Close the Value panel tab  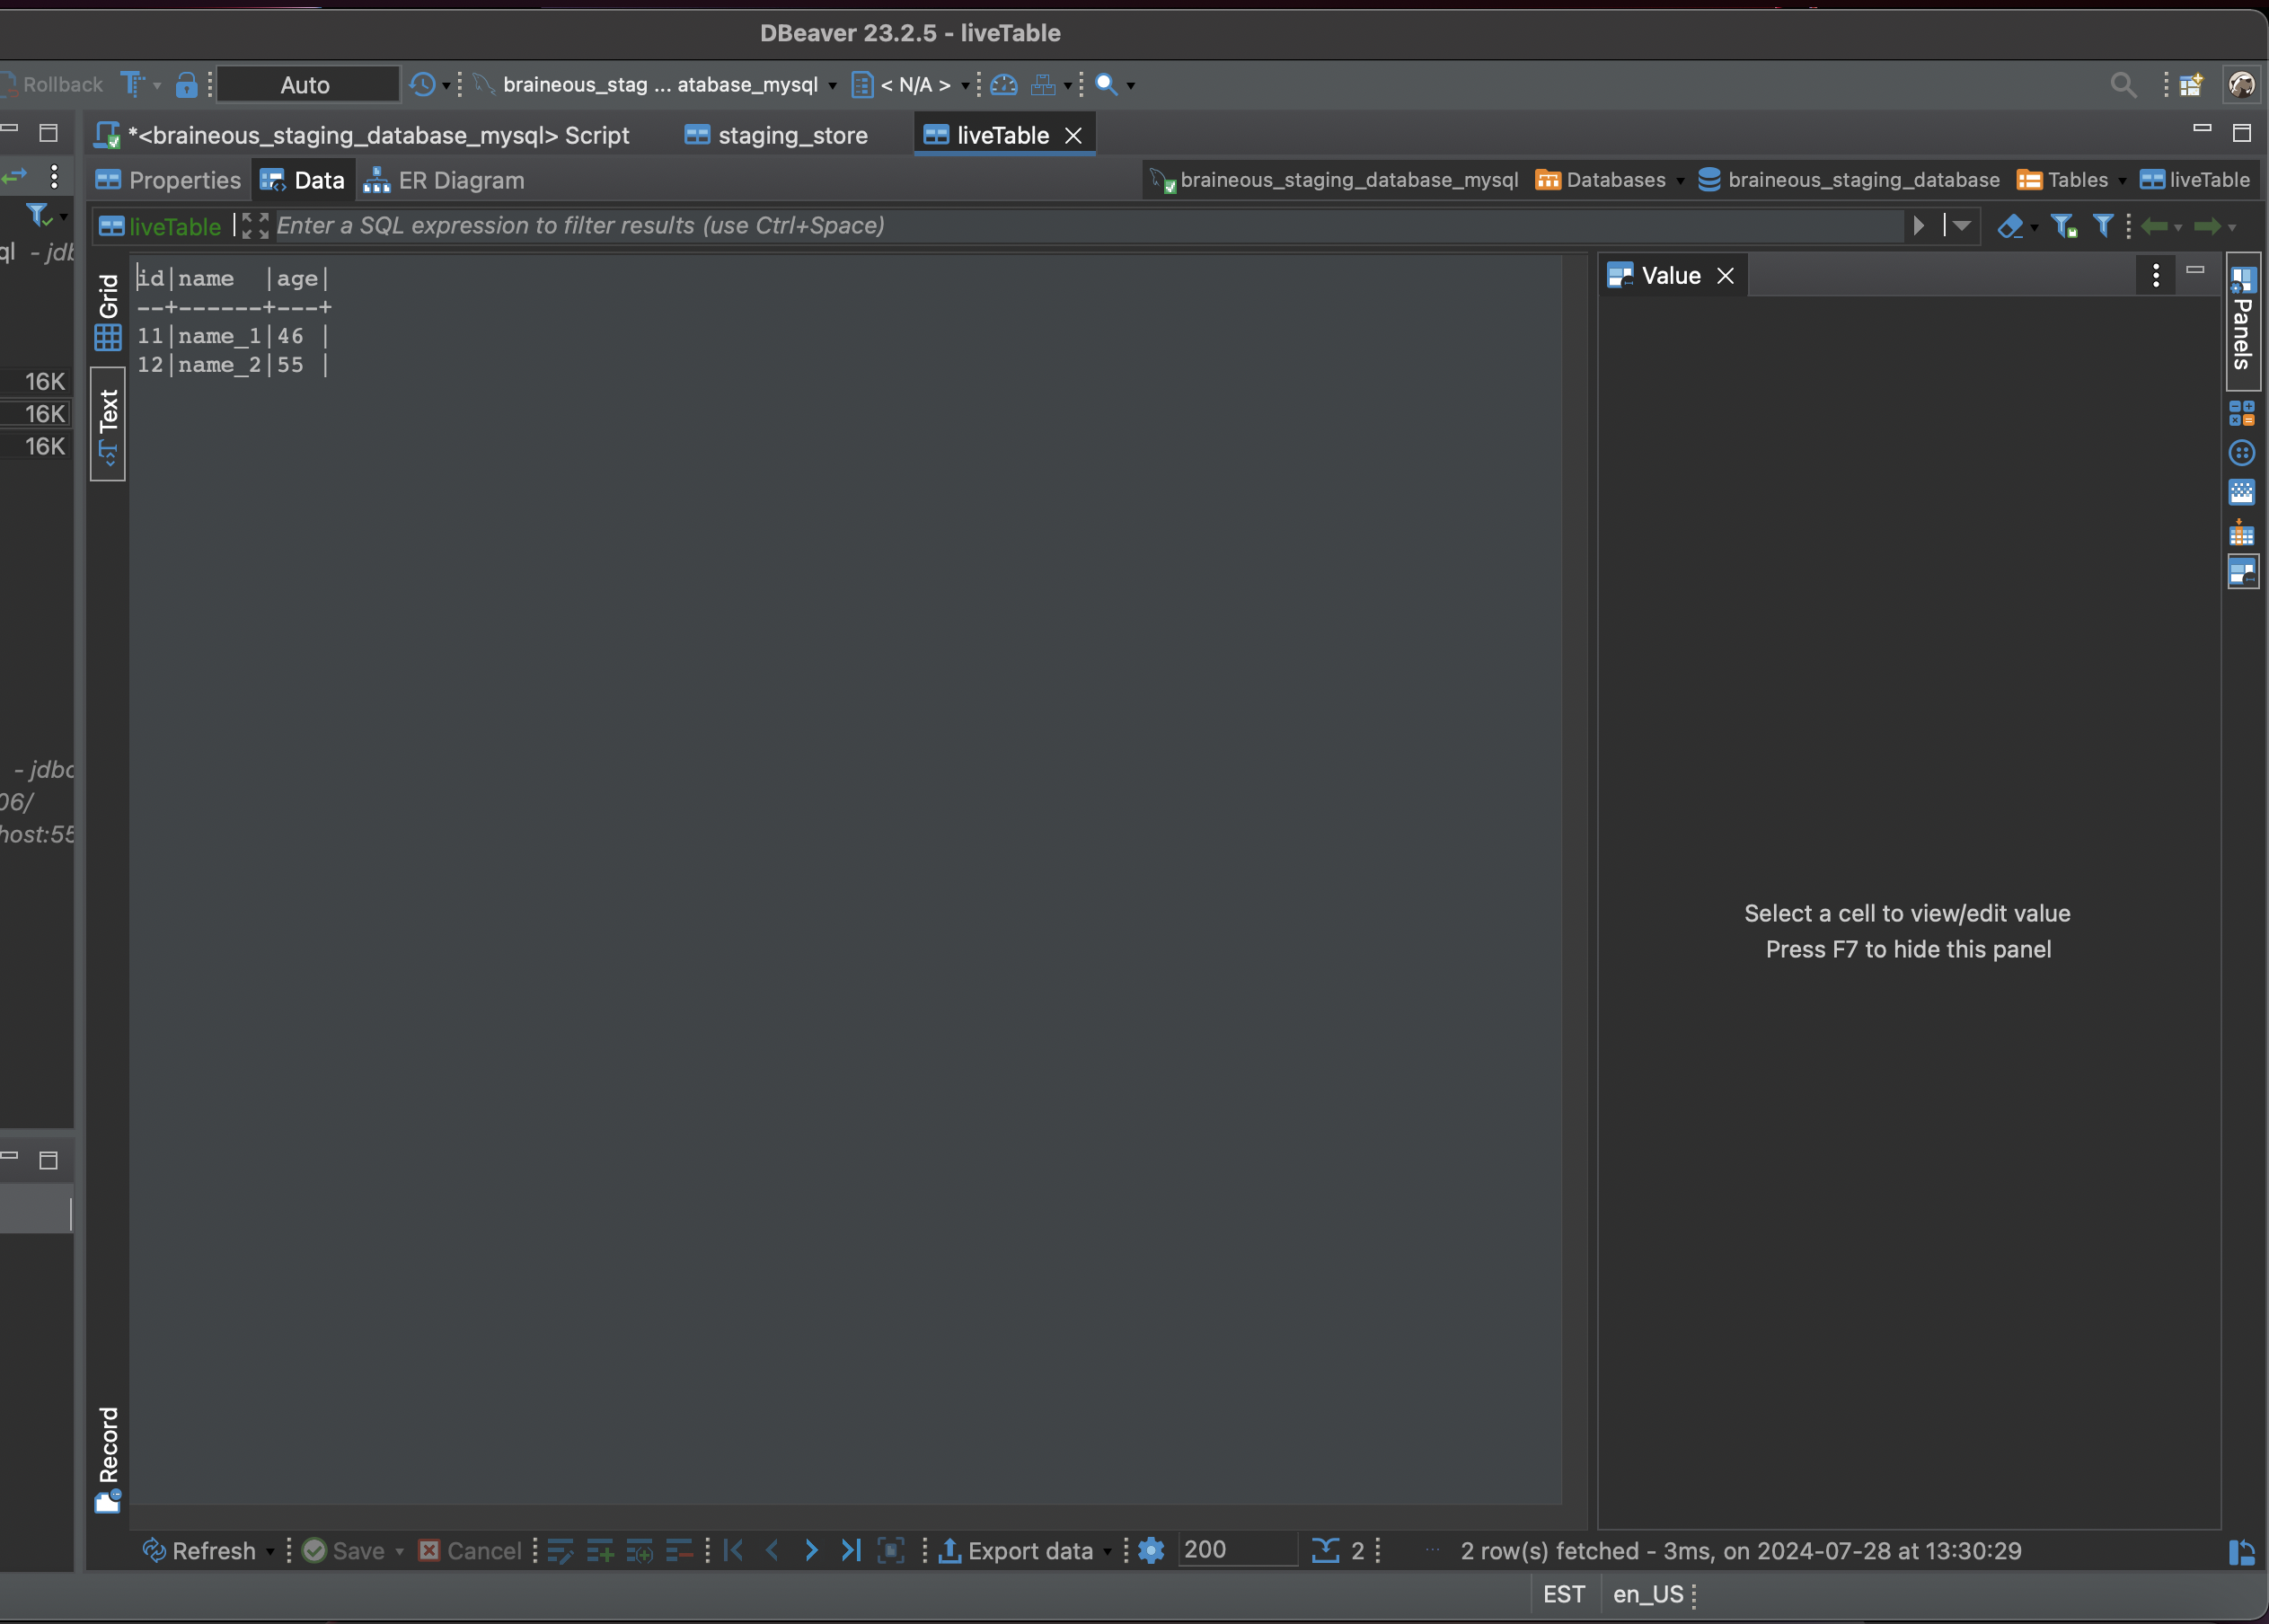[x=1725, y=276]
